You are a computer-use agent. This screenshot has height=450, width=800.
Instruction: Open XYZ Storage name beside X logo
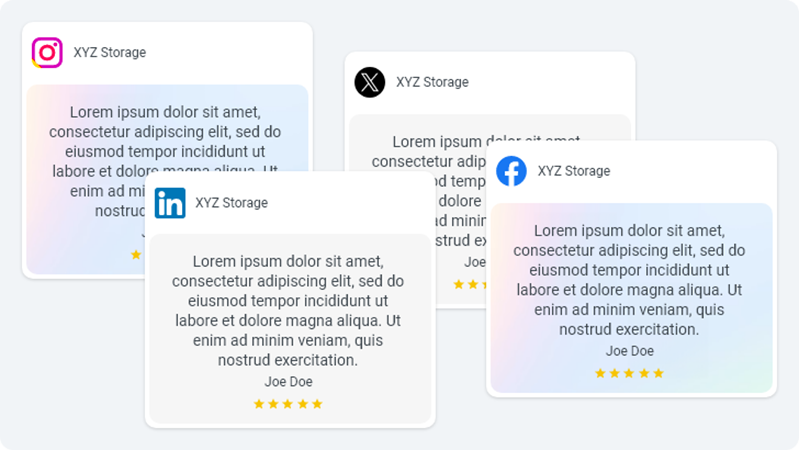point(432,82)
